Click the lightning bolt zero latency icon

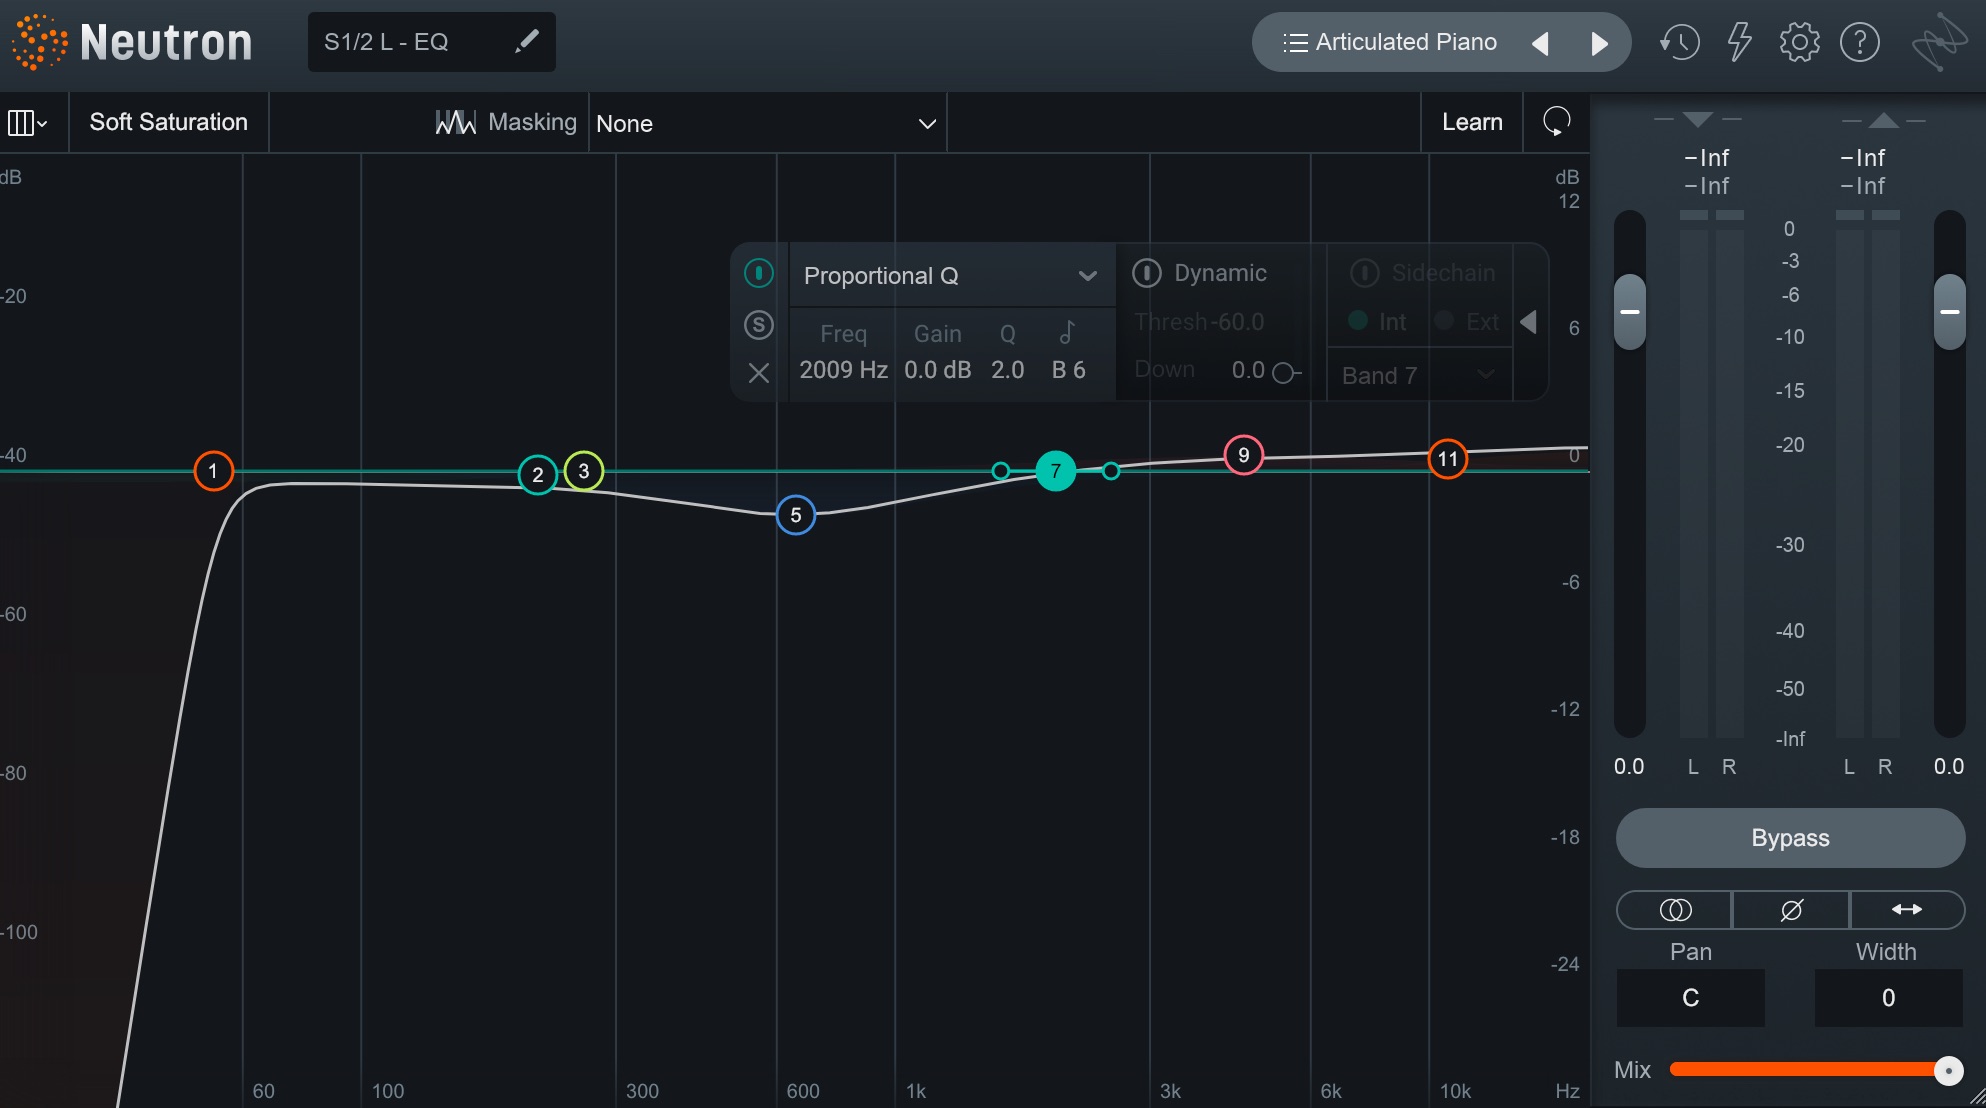(1739, 42)
